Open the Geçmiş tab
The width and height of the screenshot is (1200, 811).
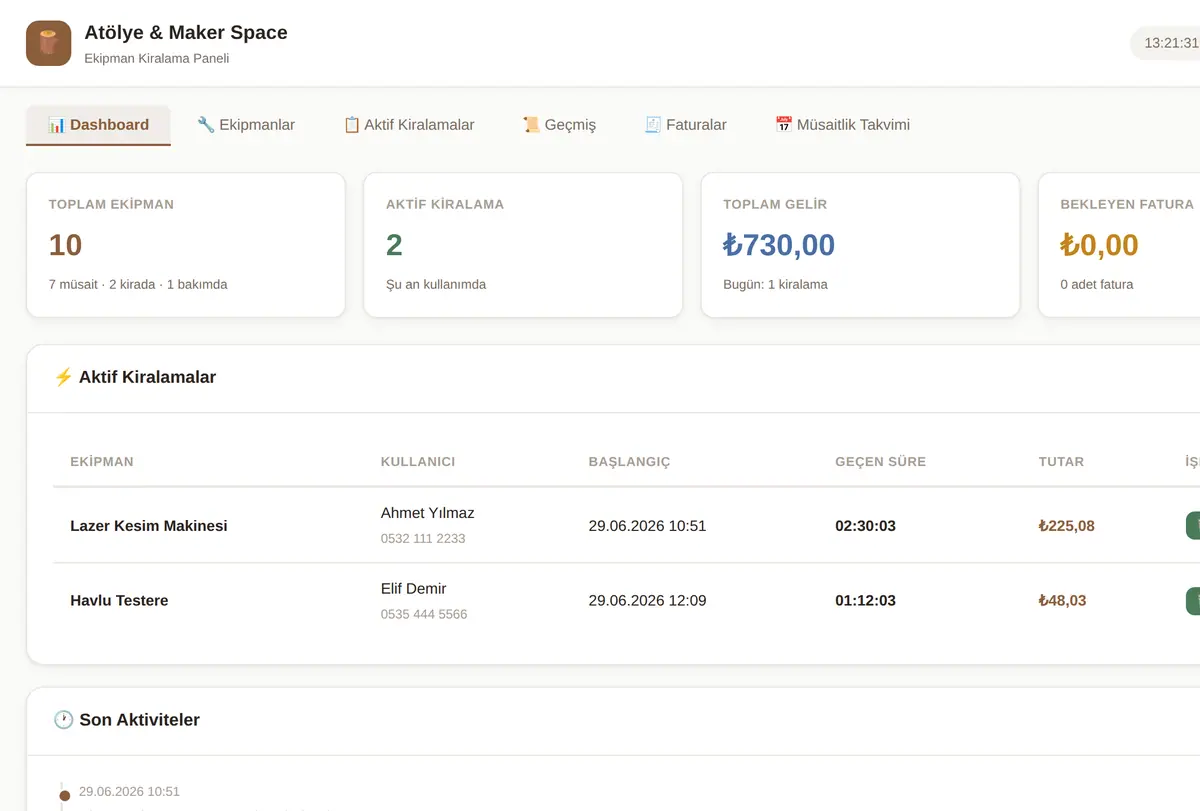[x=559, y=125]
